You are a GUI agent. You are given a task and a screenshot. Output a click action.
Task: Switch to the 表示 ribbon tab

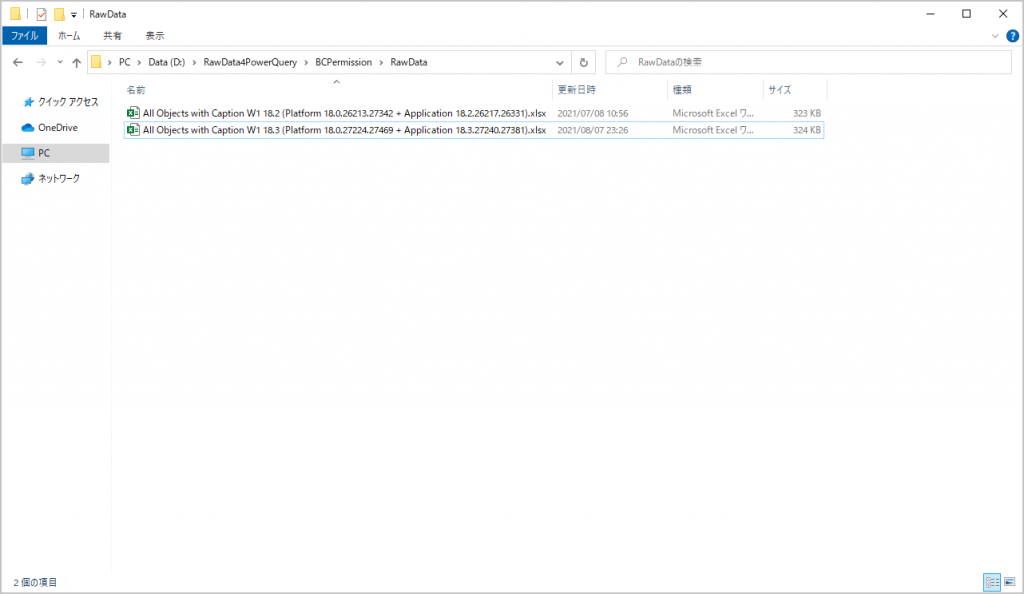154,35
